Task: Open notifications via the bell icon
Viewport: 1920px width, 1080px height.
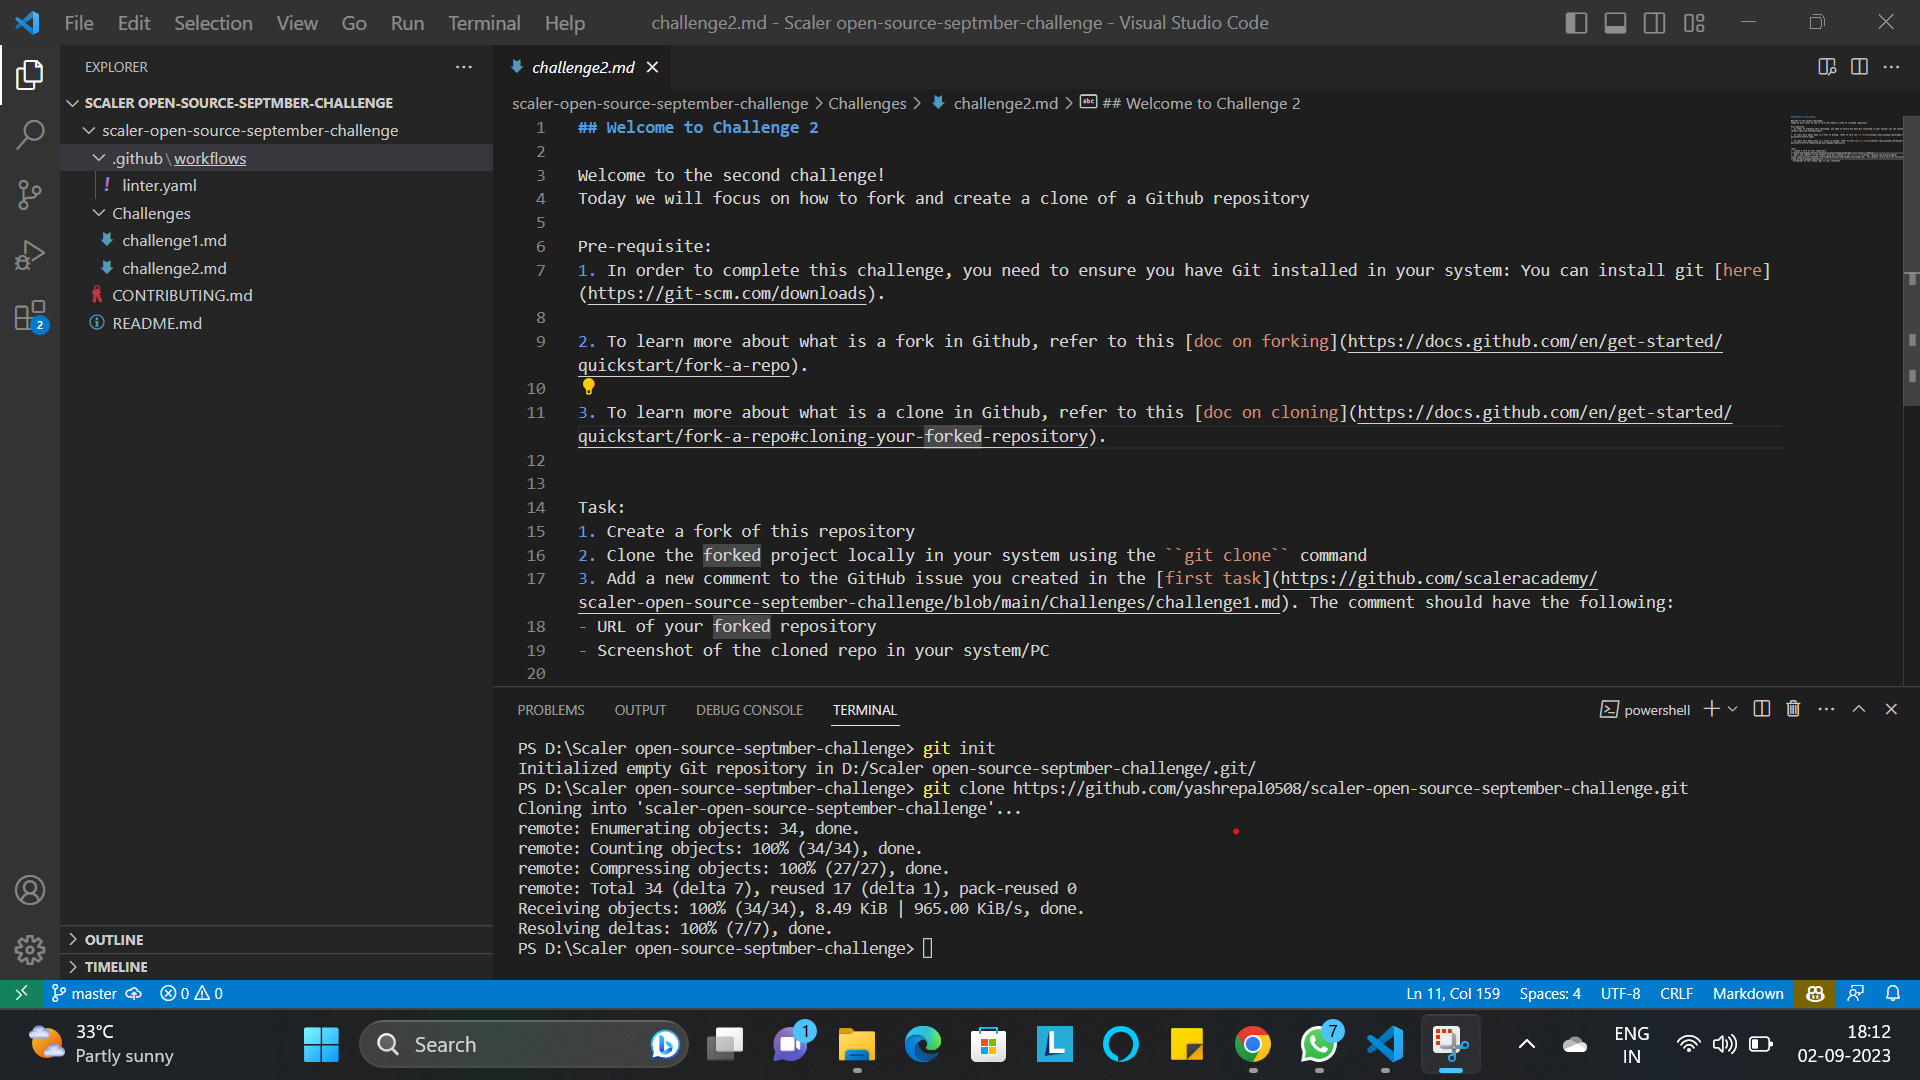Action: click(1893, 993)
